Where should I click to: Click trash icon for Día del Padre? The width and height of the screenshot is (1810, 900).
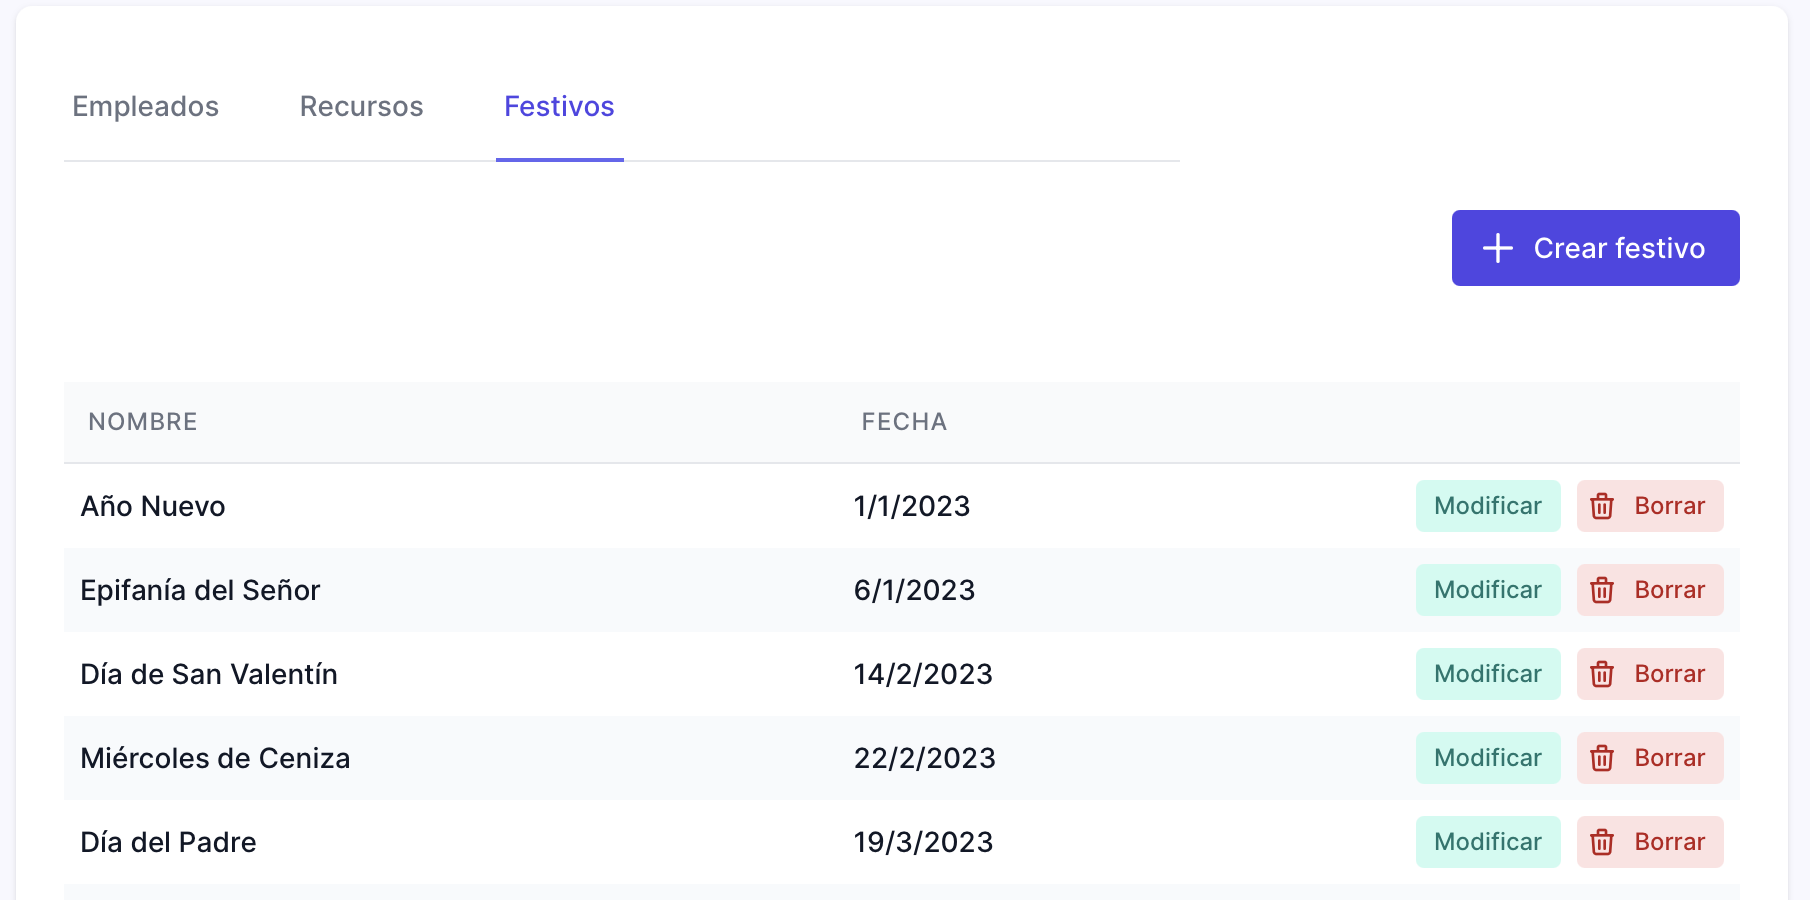coord(1602,842)
